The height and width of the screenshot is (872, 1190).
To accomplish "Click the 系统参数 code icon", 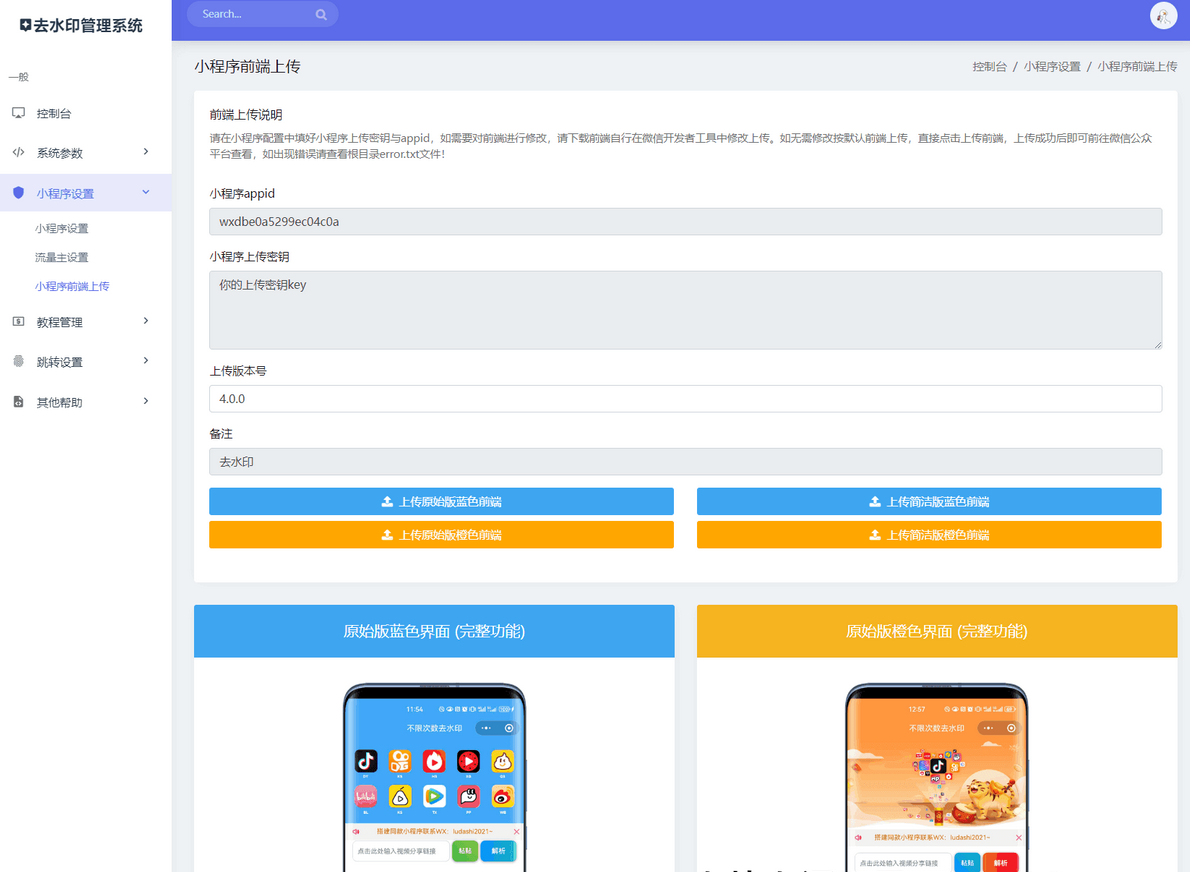I will [x=19, y=153].
